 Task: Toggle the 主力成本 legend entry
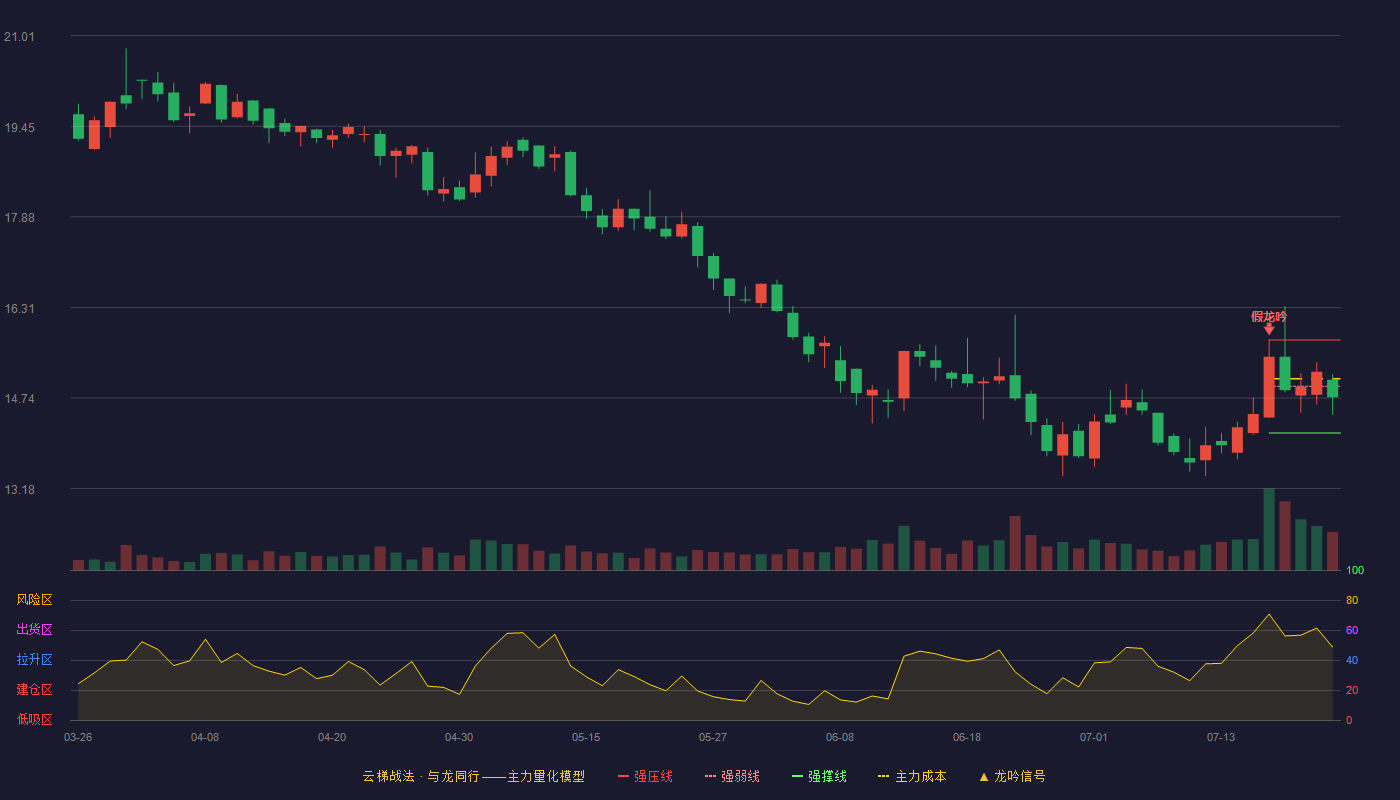coord(912,776)
